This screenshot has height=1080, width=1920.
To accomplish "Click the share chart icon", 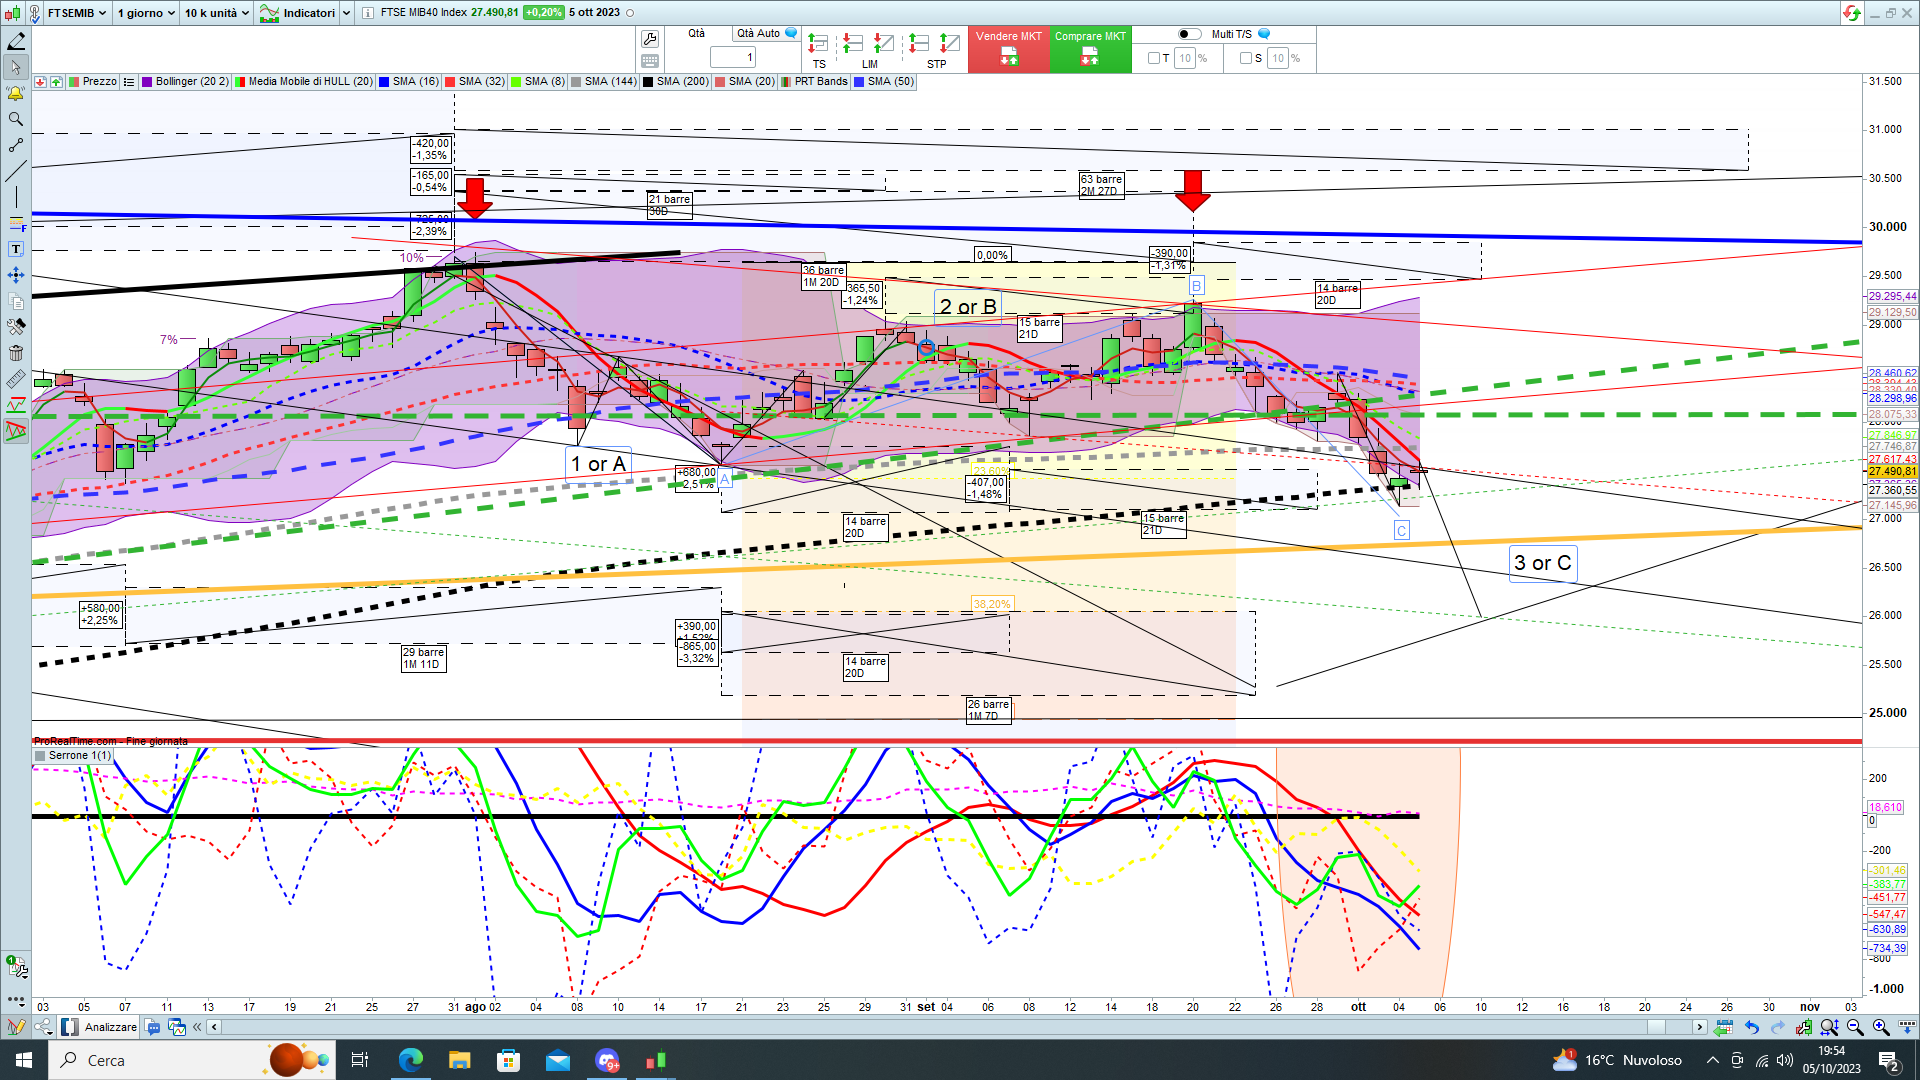I will 44,1027.
